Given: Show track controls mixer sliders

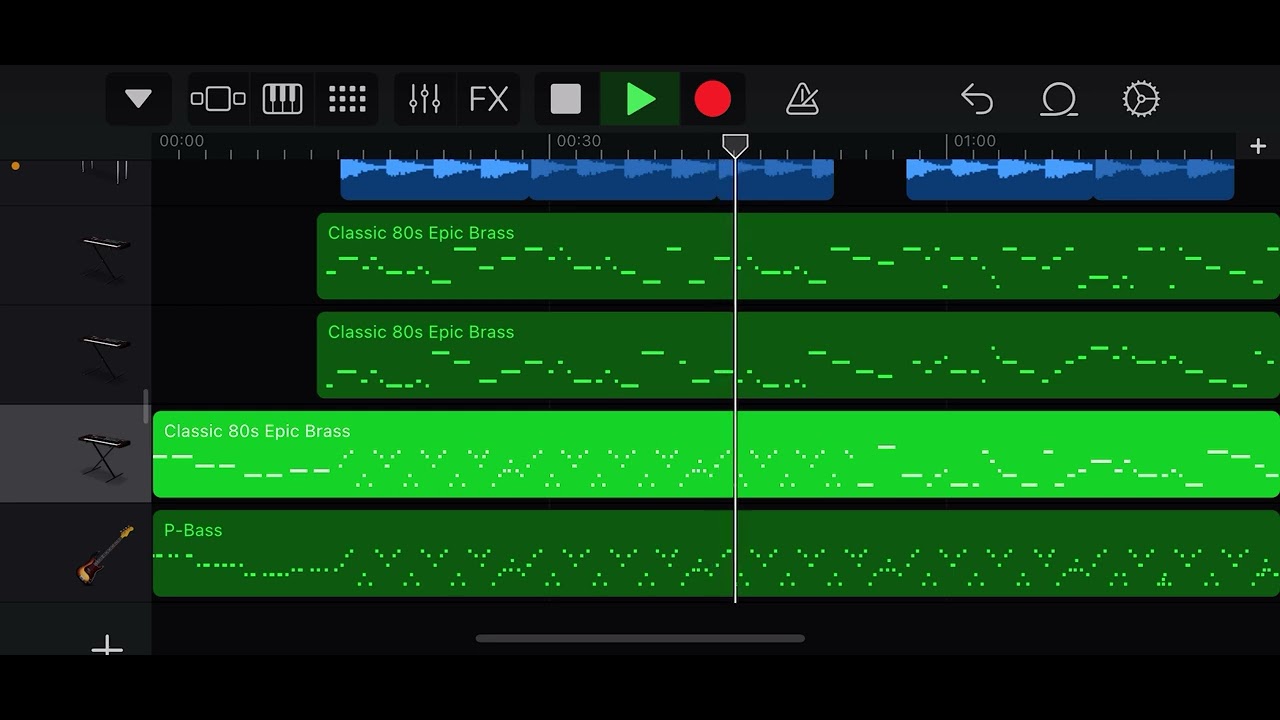Looking at the screenshot, I should tap(425, 99).
